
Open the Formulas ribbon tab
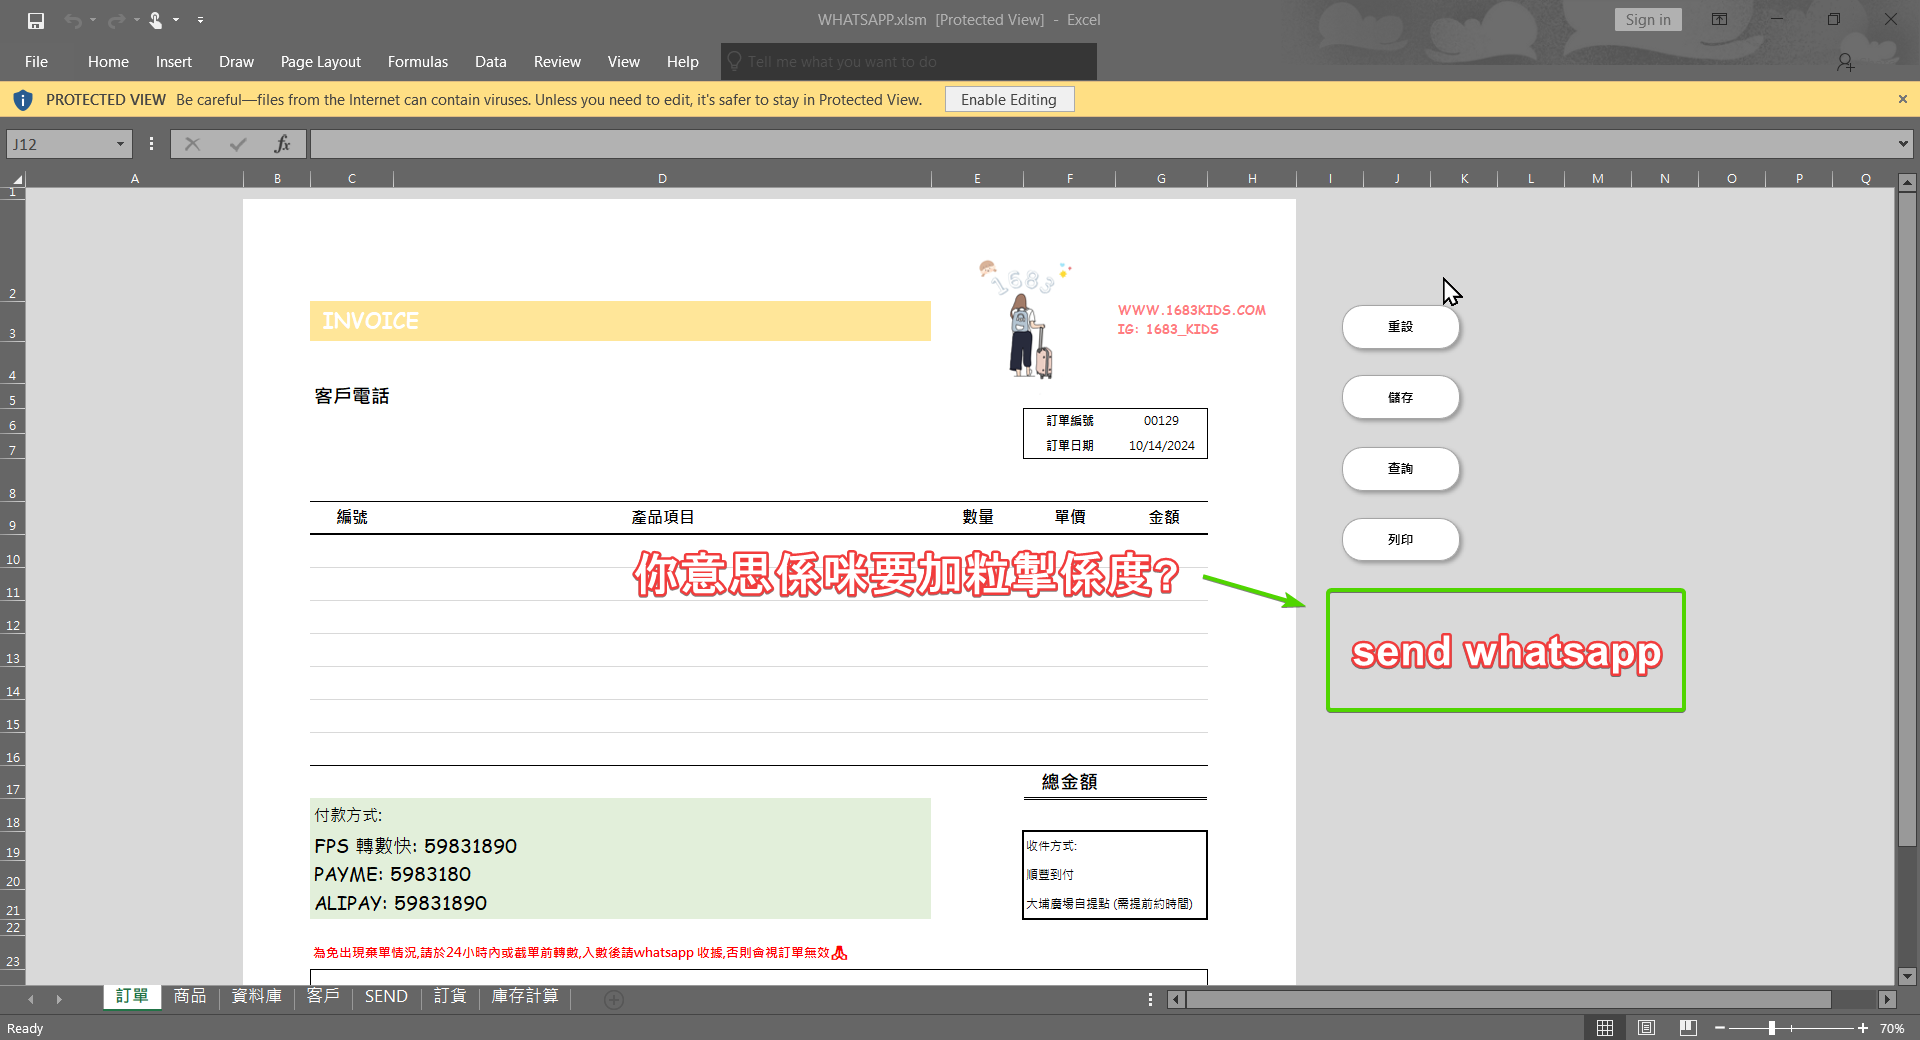(417, 62)
